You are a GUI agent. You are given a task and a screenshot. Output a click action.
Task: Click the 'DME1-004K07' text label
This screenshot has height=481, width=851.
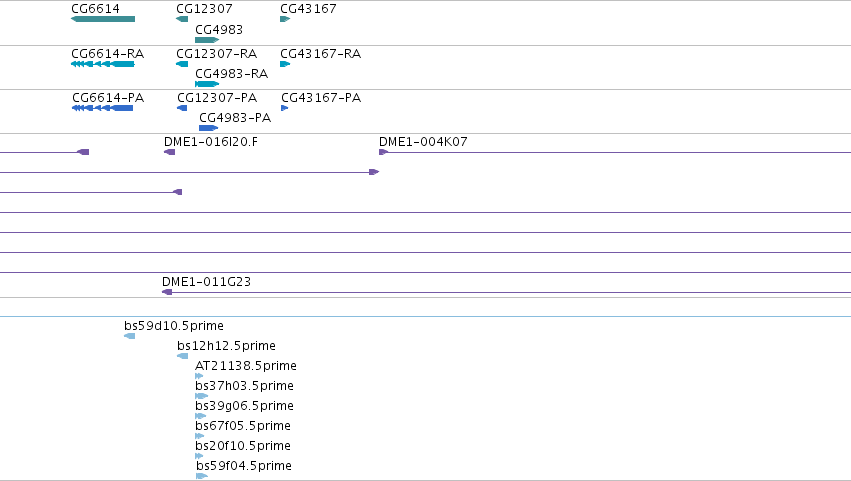click(423, 142)
